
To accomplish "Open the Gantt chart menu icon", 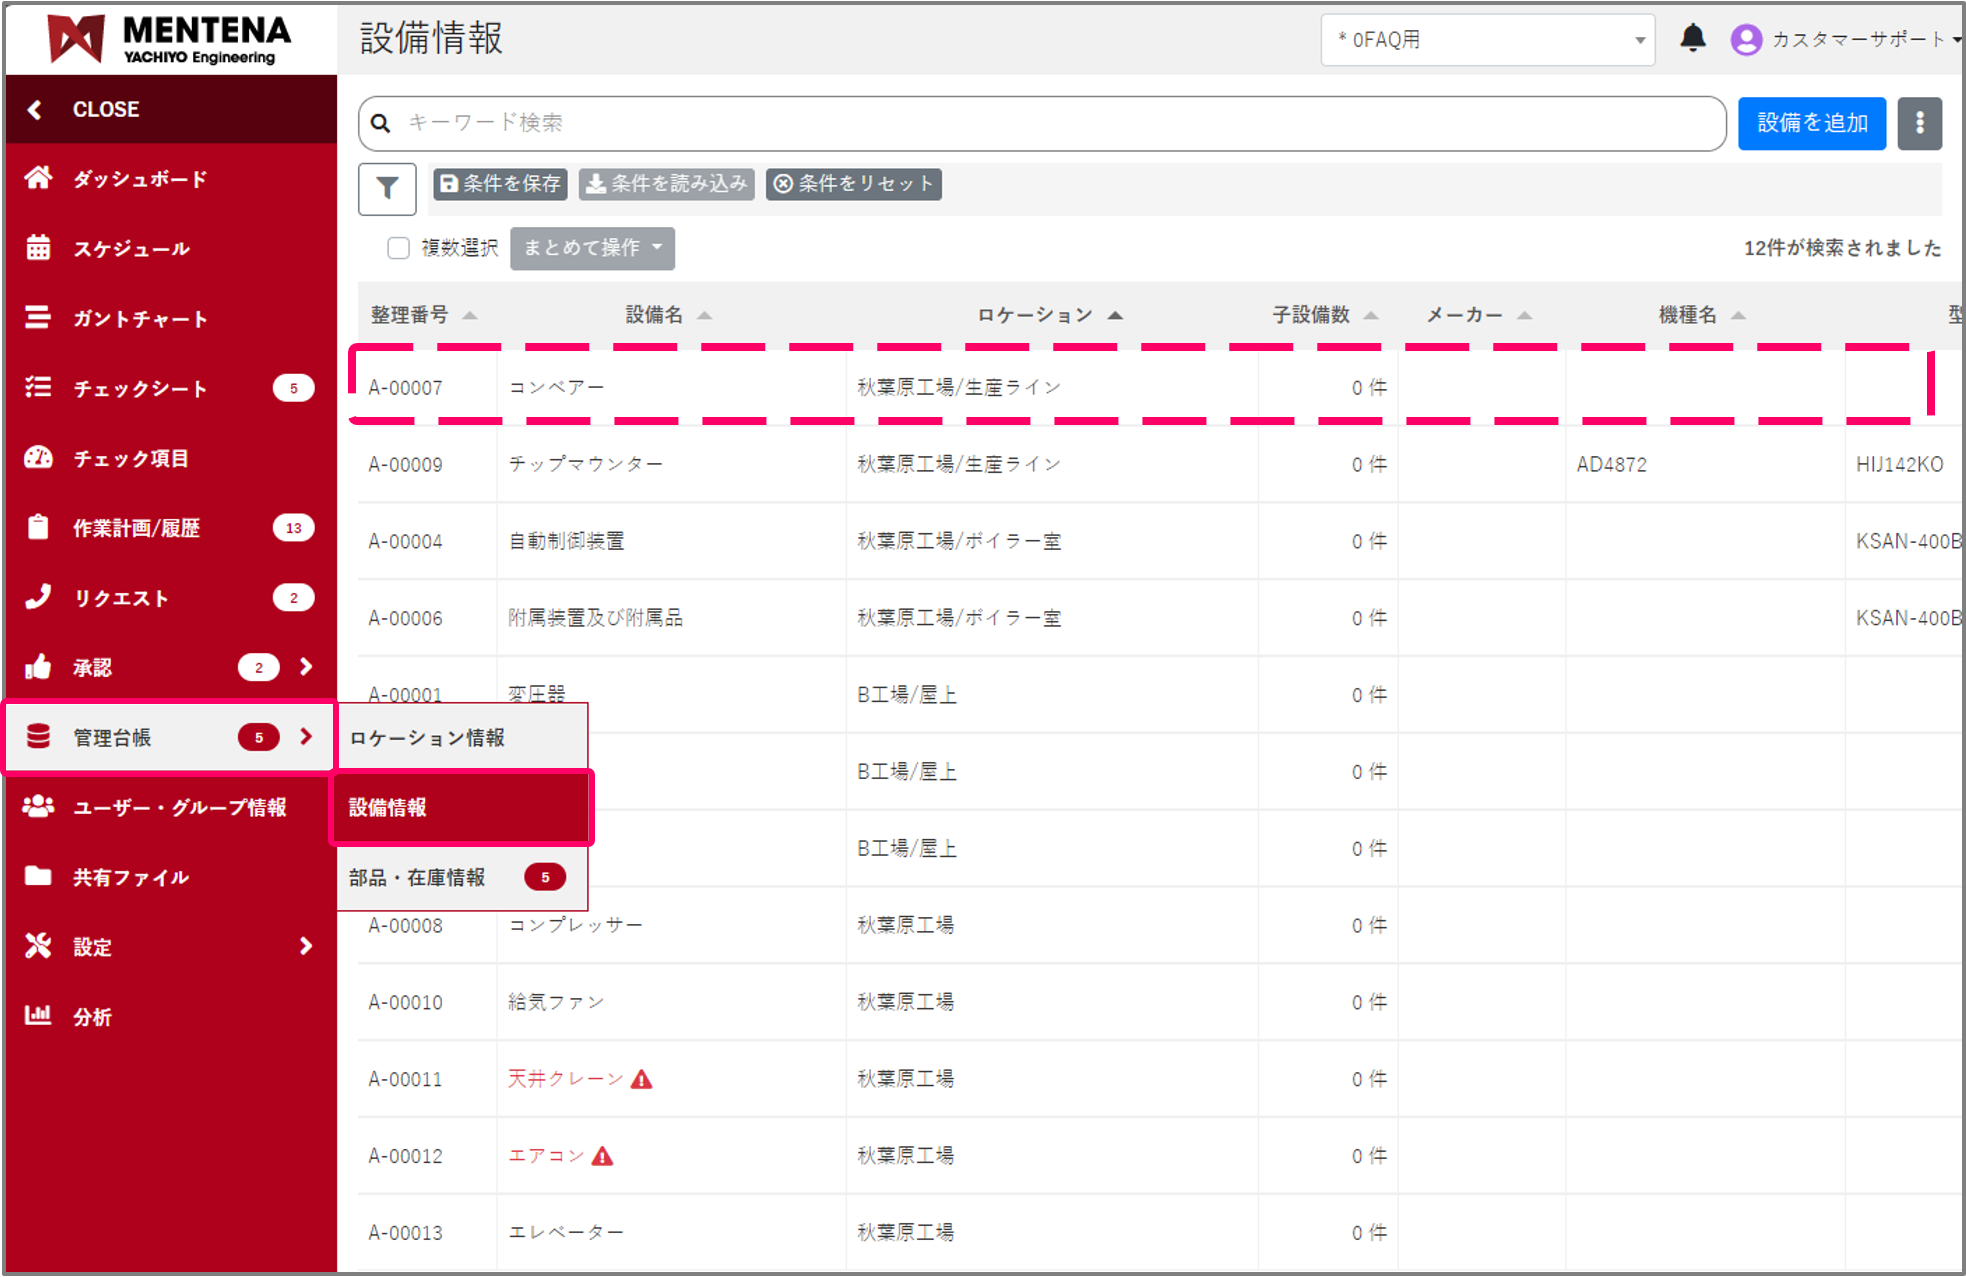I will pyautogui.click(x=38, y=318).
